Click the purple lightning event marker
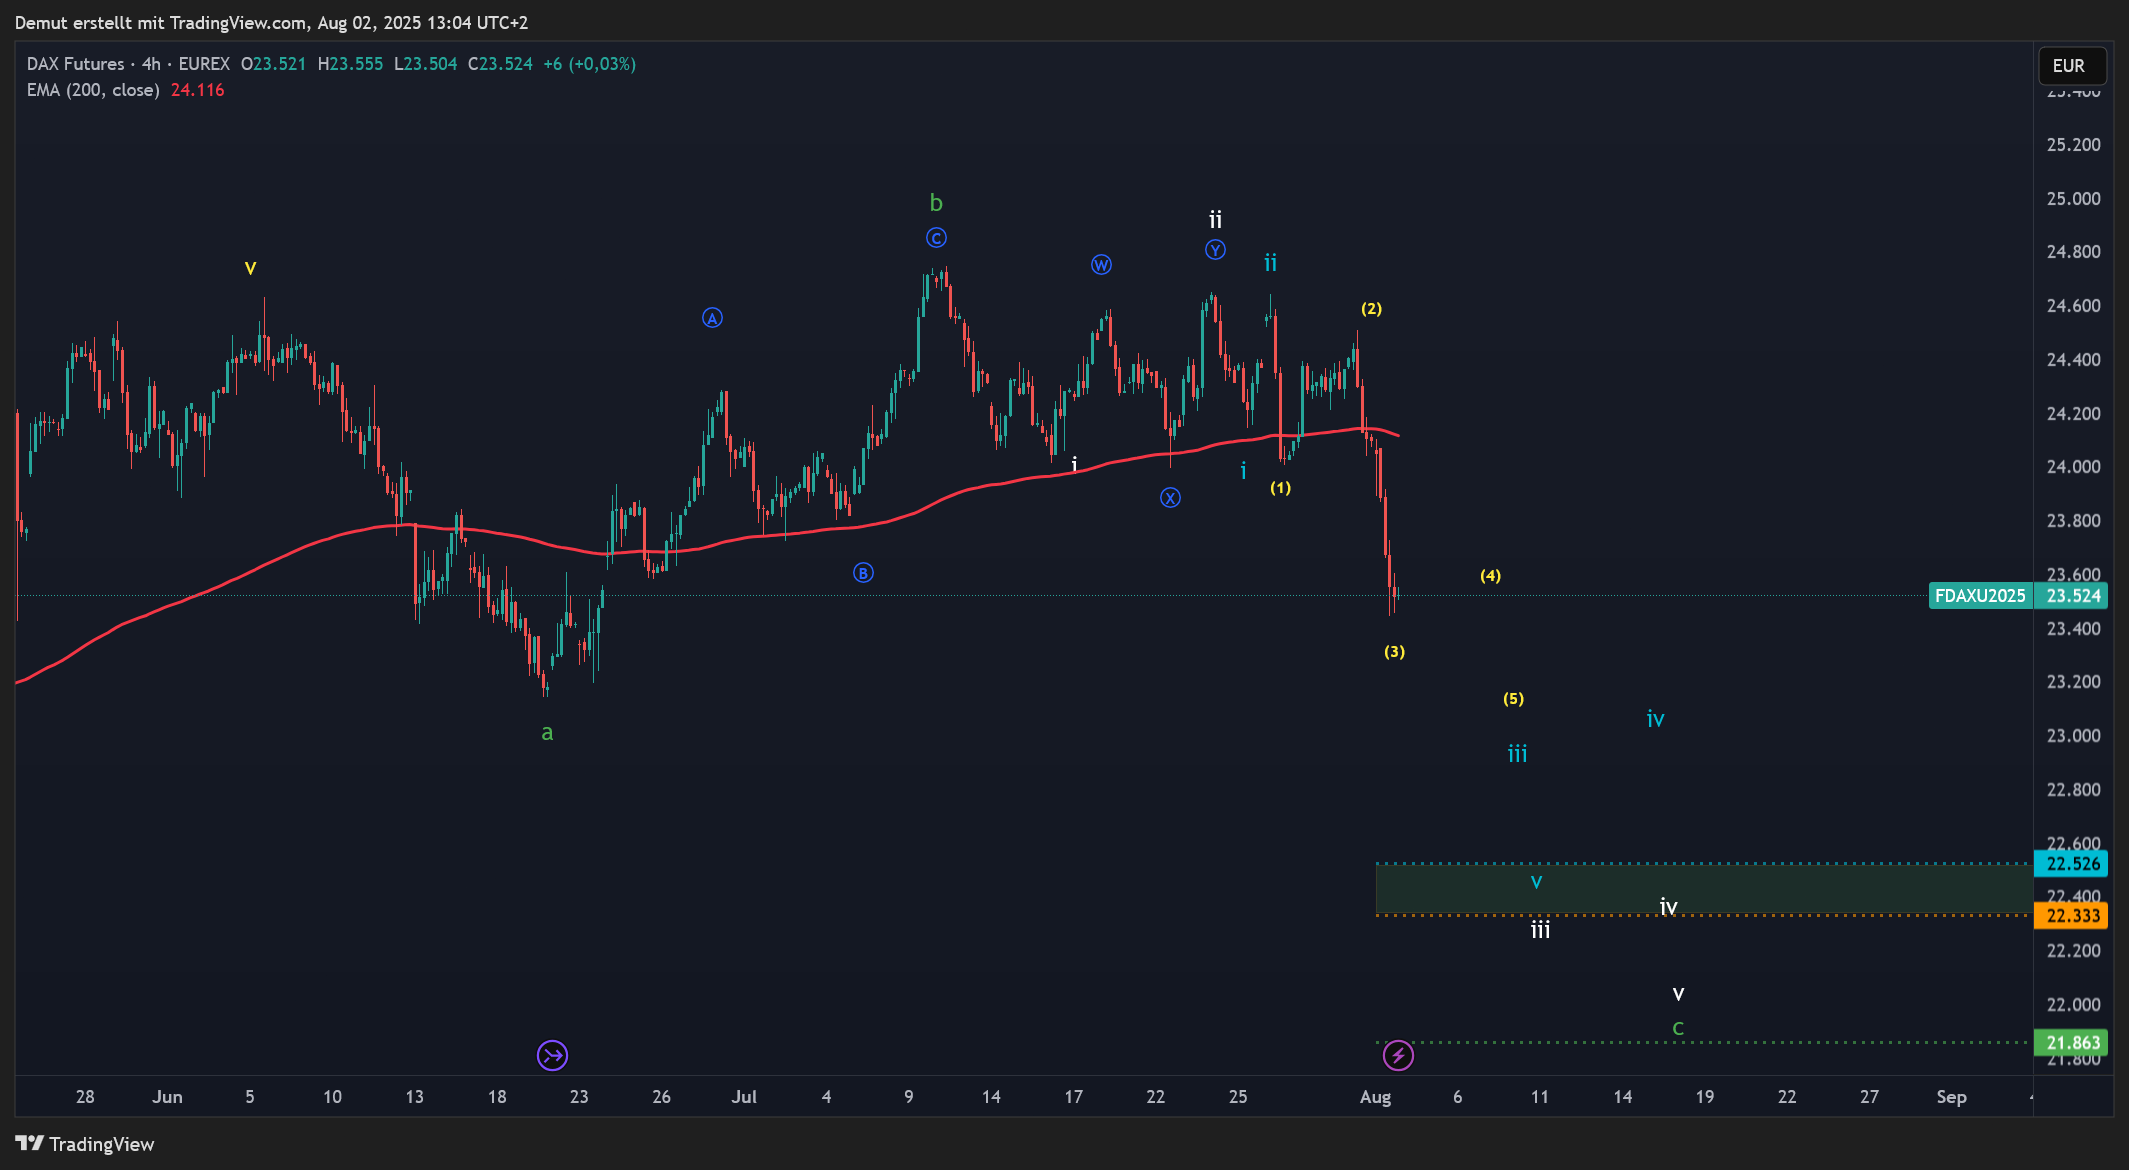The height and width of the screenshot is (1170, 2129). point(1398,1055)
